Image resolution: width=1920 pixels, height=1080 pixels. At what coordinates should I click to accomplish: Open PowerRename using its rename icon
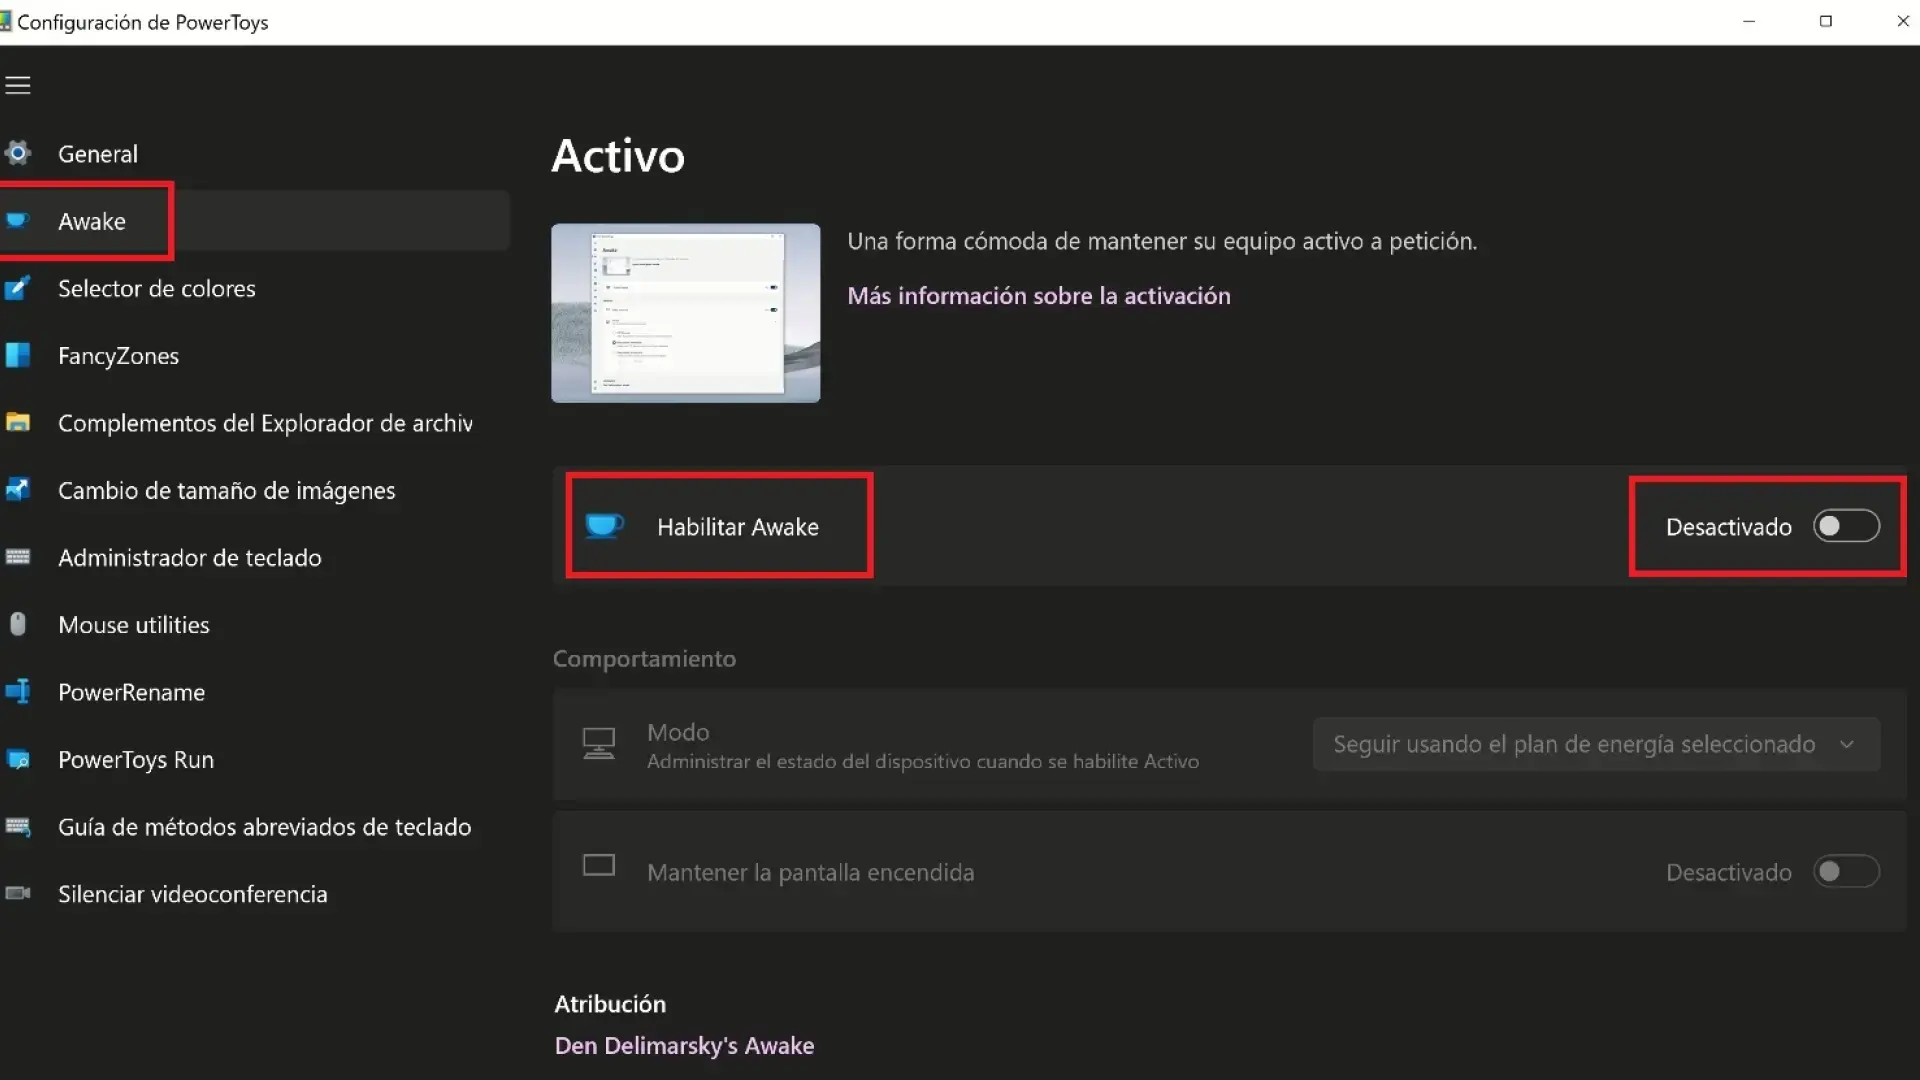click(18, 691)
